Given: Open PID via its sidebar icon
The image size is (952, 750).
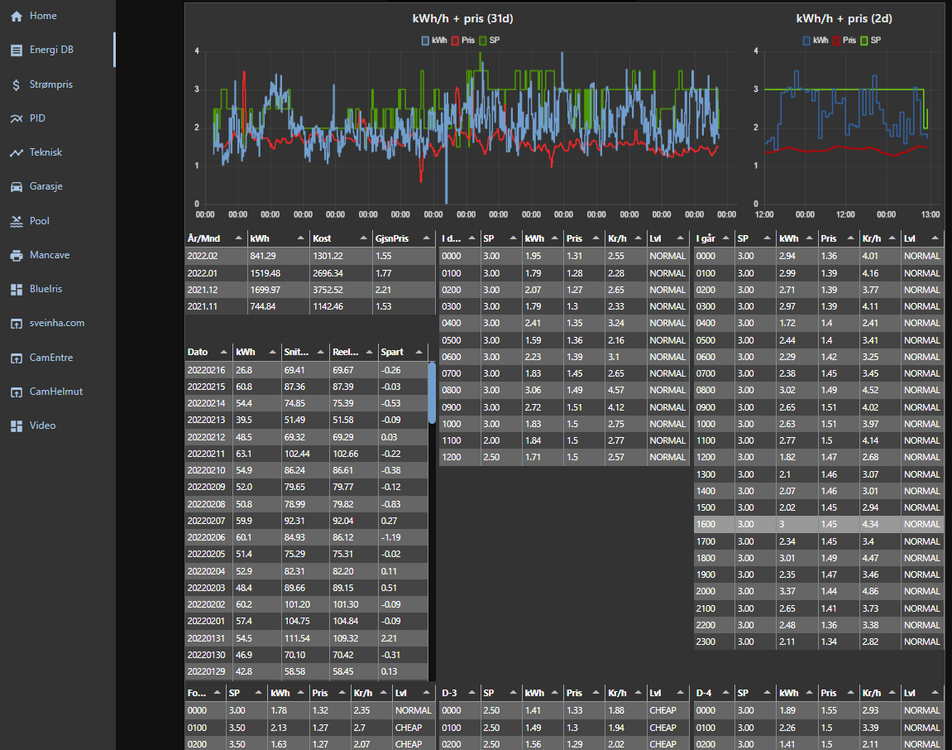Looking at the screenshot, I should [16, 119].
